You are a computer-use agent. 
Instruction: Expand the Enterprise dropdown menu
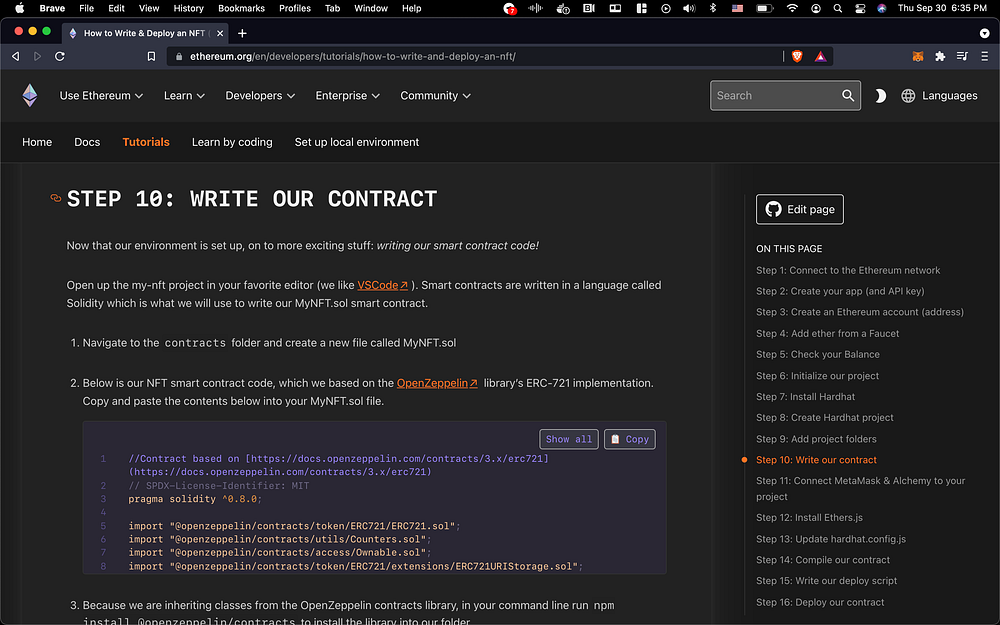click(x=348, y=96)
